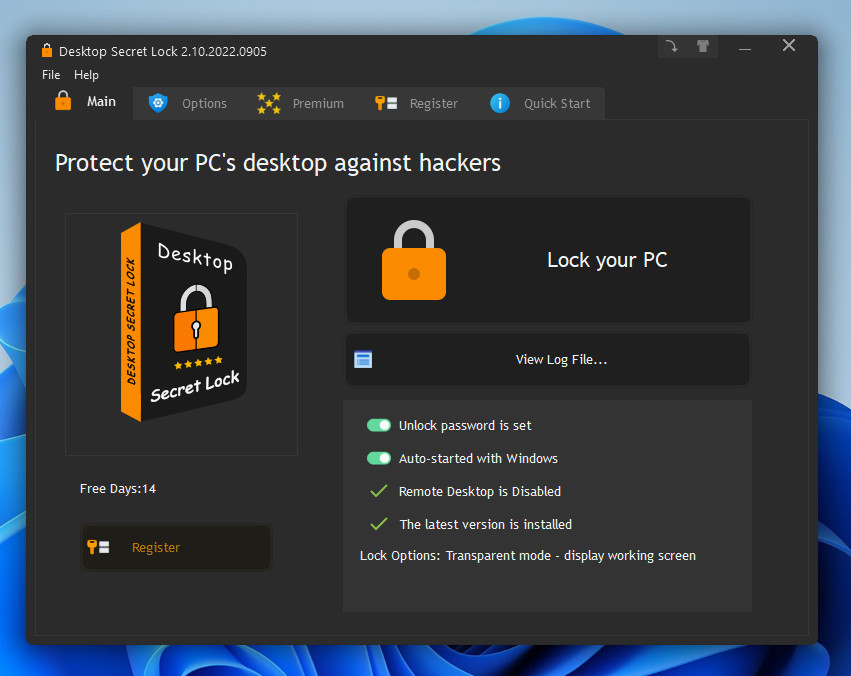Click the window title Desktop Secret Lock 2.10.2022.0905
Image resolution: width=851 pixels, height=676 pixels.
pos(163,52)
